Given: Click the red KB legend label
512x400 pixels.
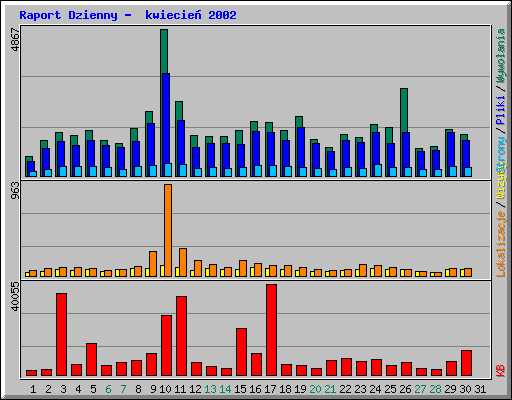Looking at the screenshot, I should (501, 371).
